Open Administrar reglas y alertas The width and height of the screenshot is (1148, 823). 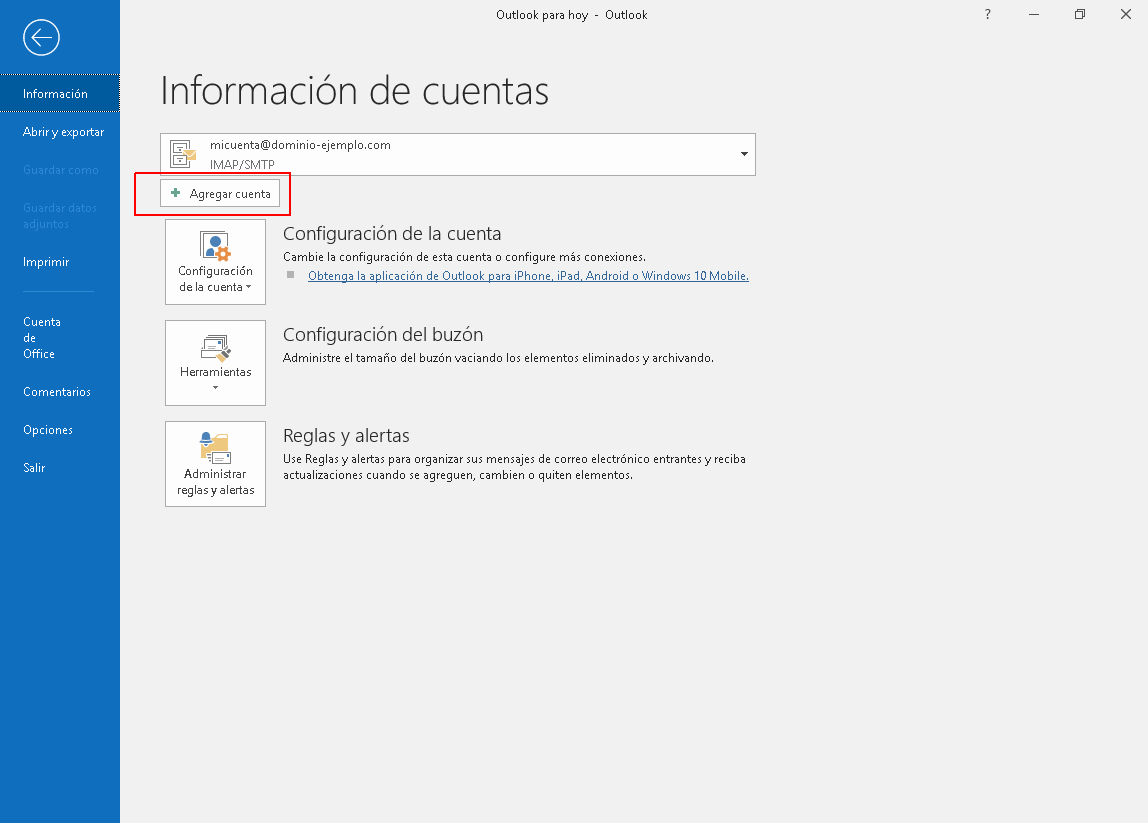tap(215, 464)
